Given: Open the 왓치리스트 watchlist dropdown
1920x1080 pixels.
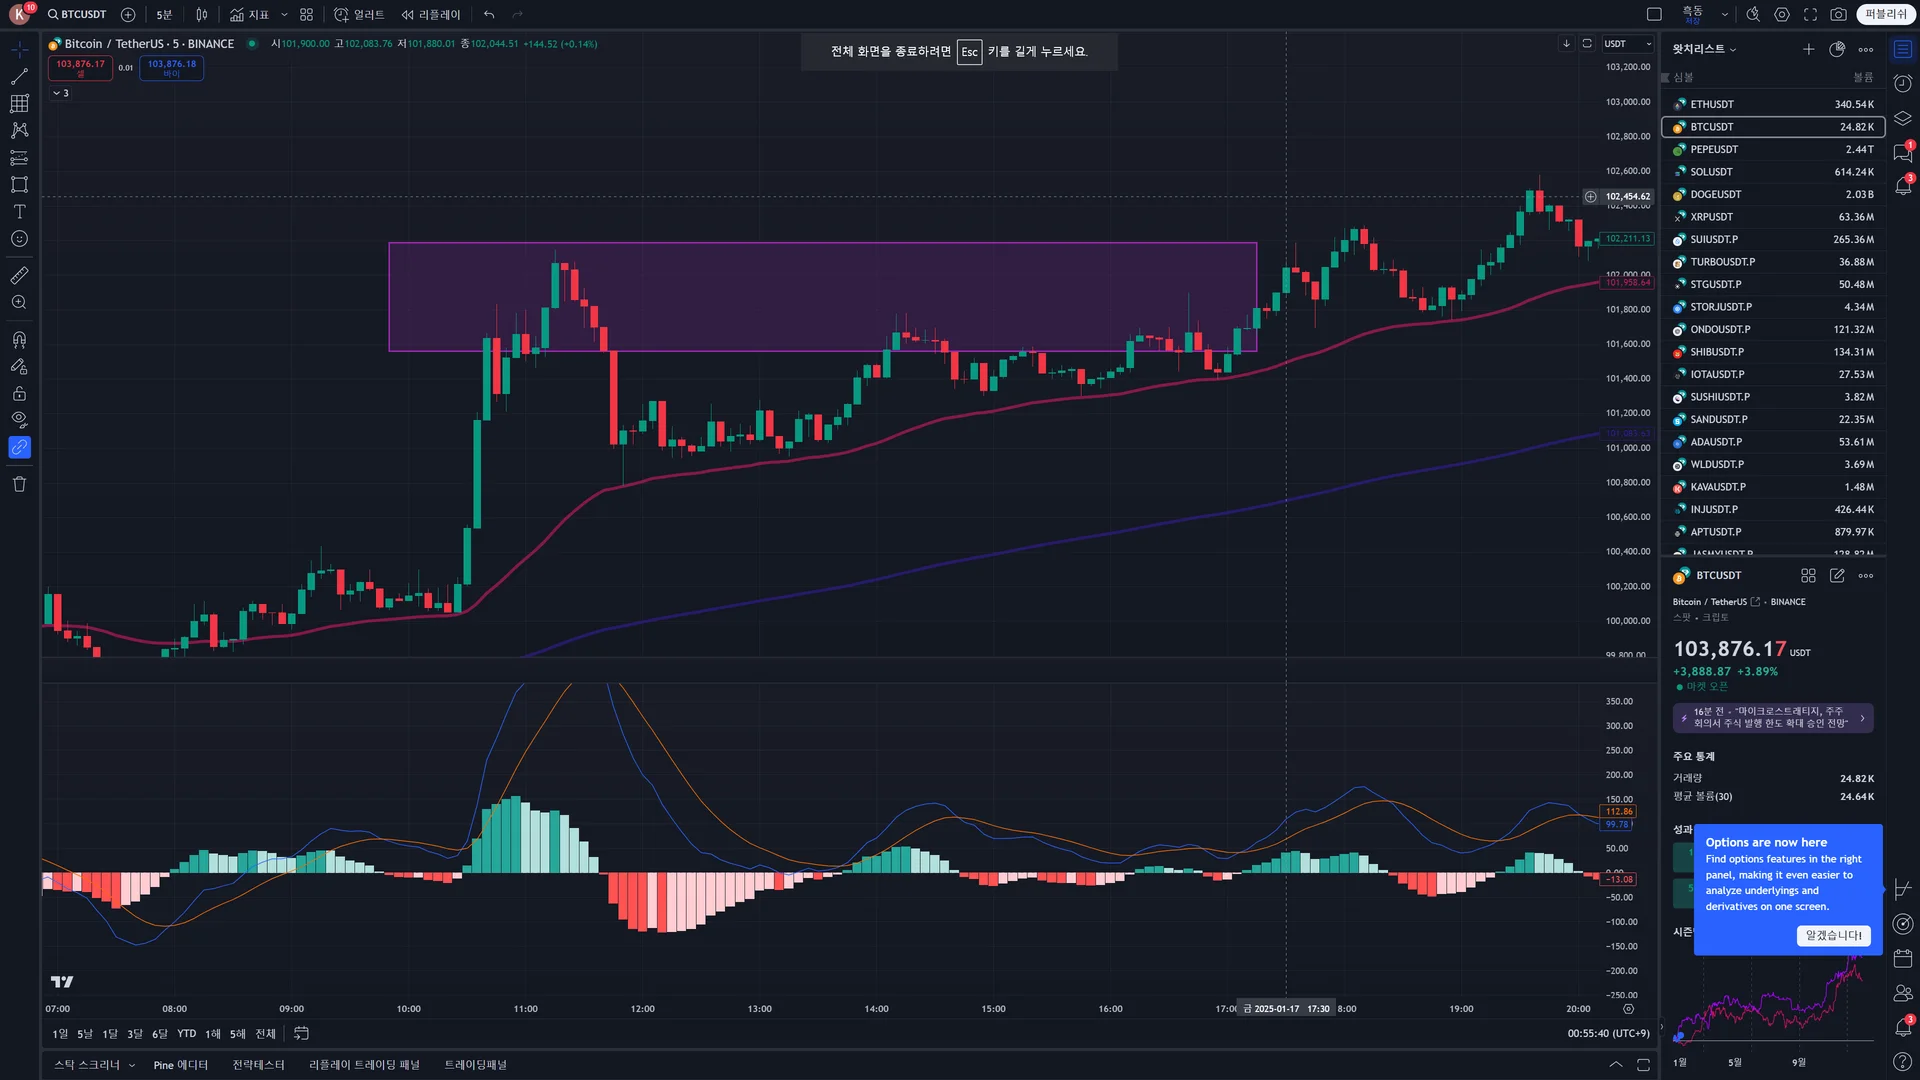Looking at the screenshot, I should point(1704,49).
